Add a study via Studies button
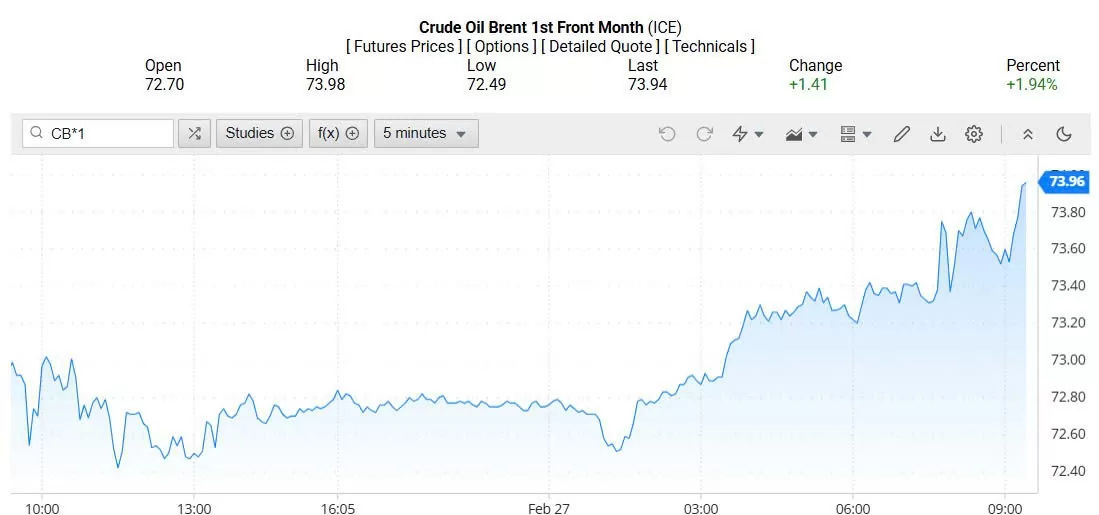The image size is (1099, 515). [259, 133]
